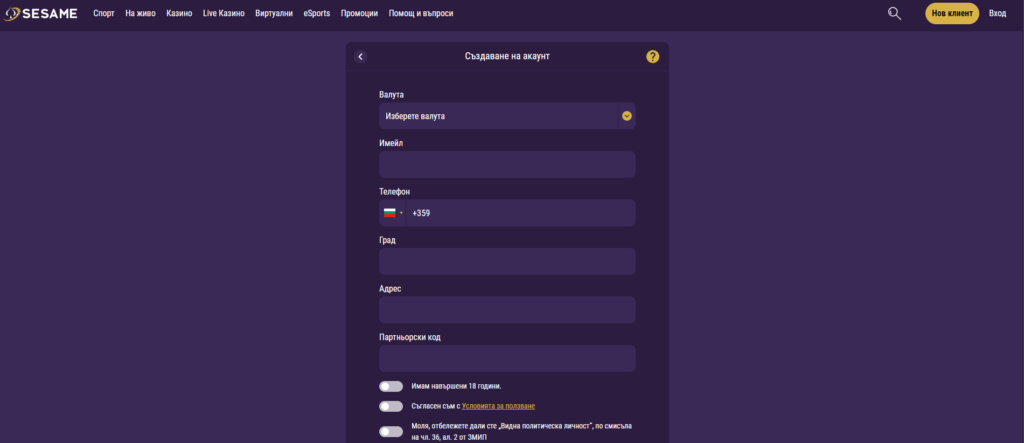Open the Условията за ползване link
The height and width of the screenshot is (443, 1024).
(x=498, y=406)
